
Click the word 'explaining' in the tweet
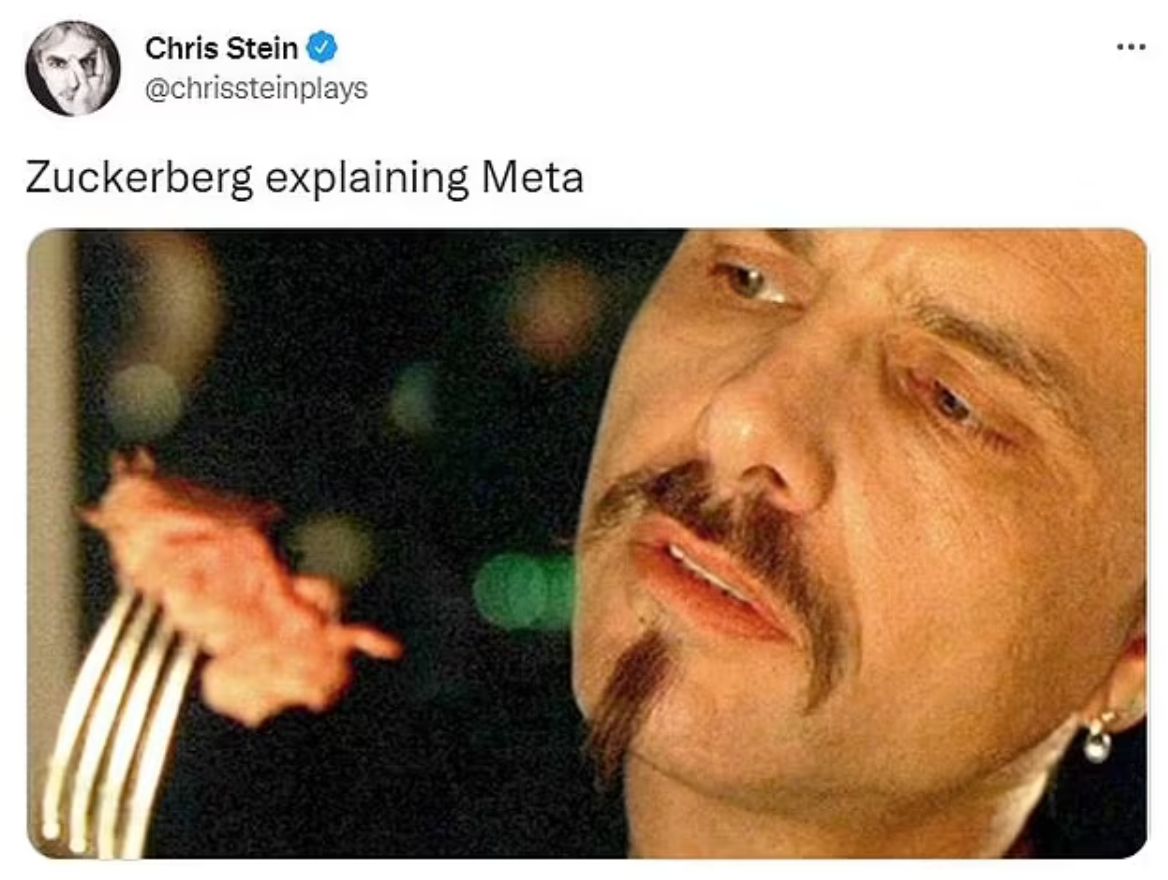[367, 179]
